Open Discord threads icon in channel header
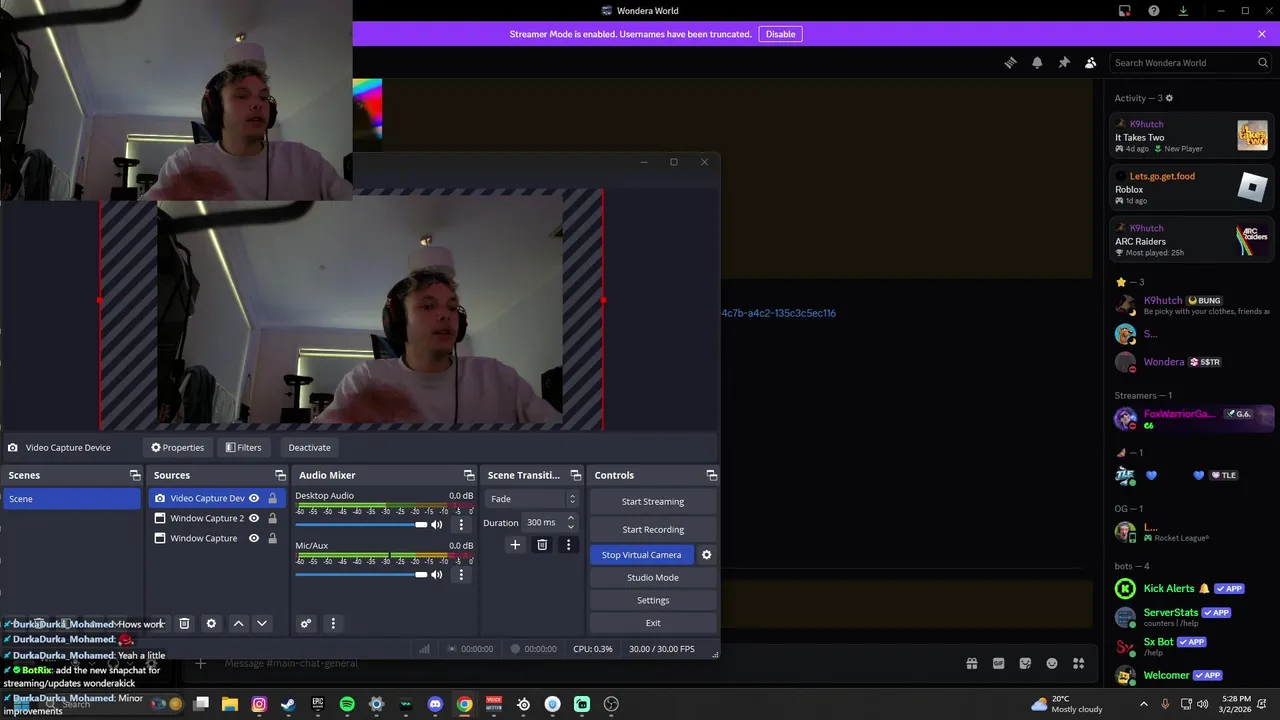 (x=1010, y=62)
